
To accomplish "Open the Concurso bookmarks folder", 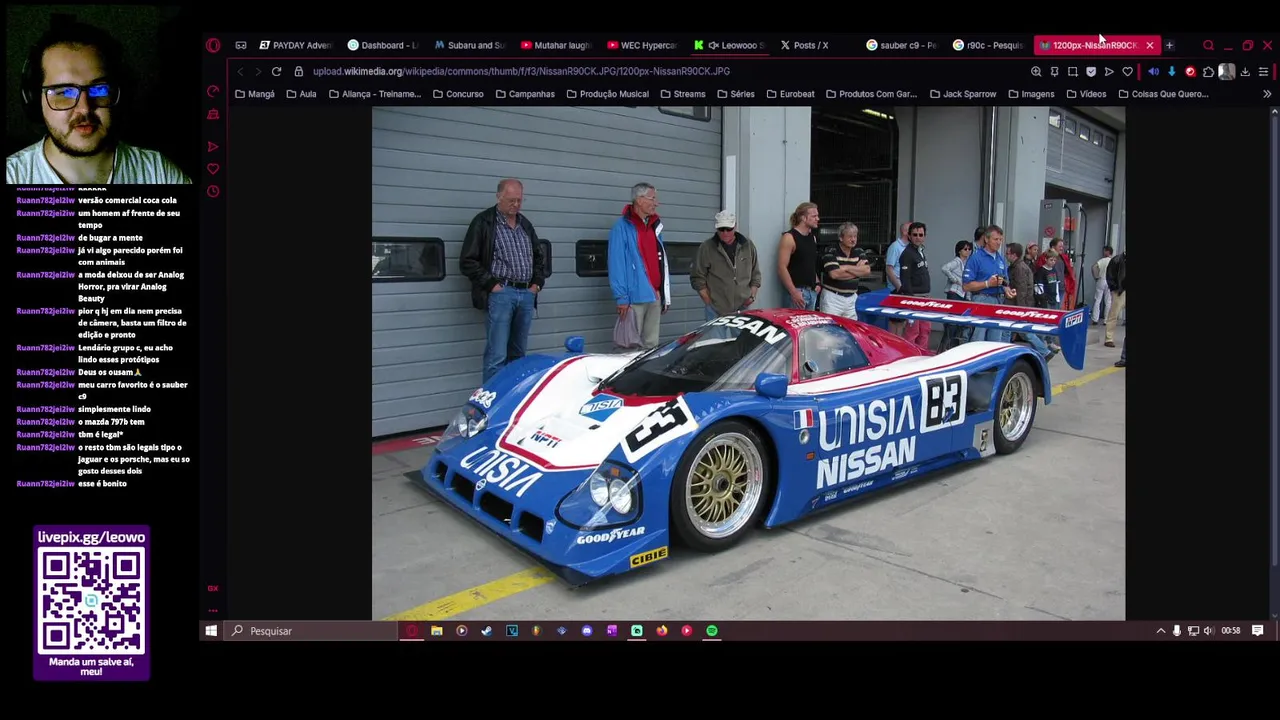I will click(x=458, y=94).
